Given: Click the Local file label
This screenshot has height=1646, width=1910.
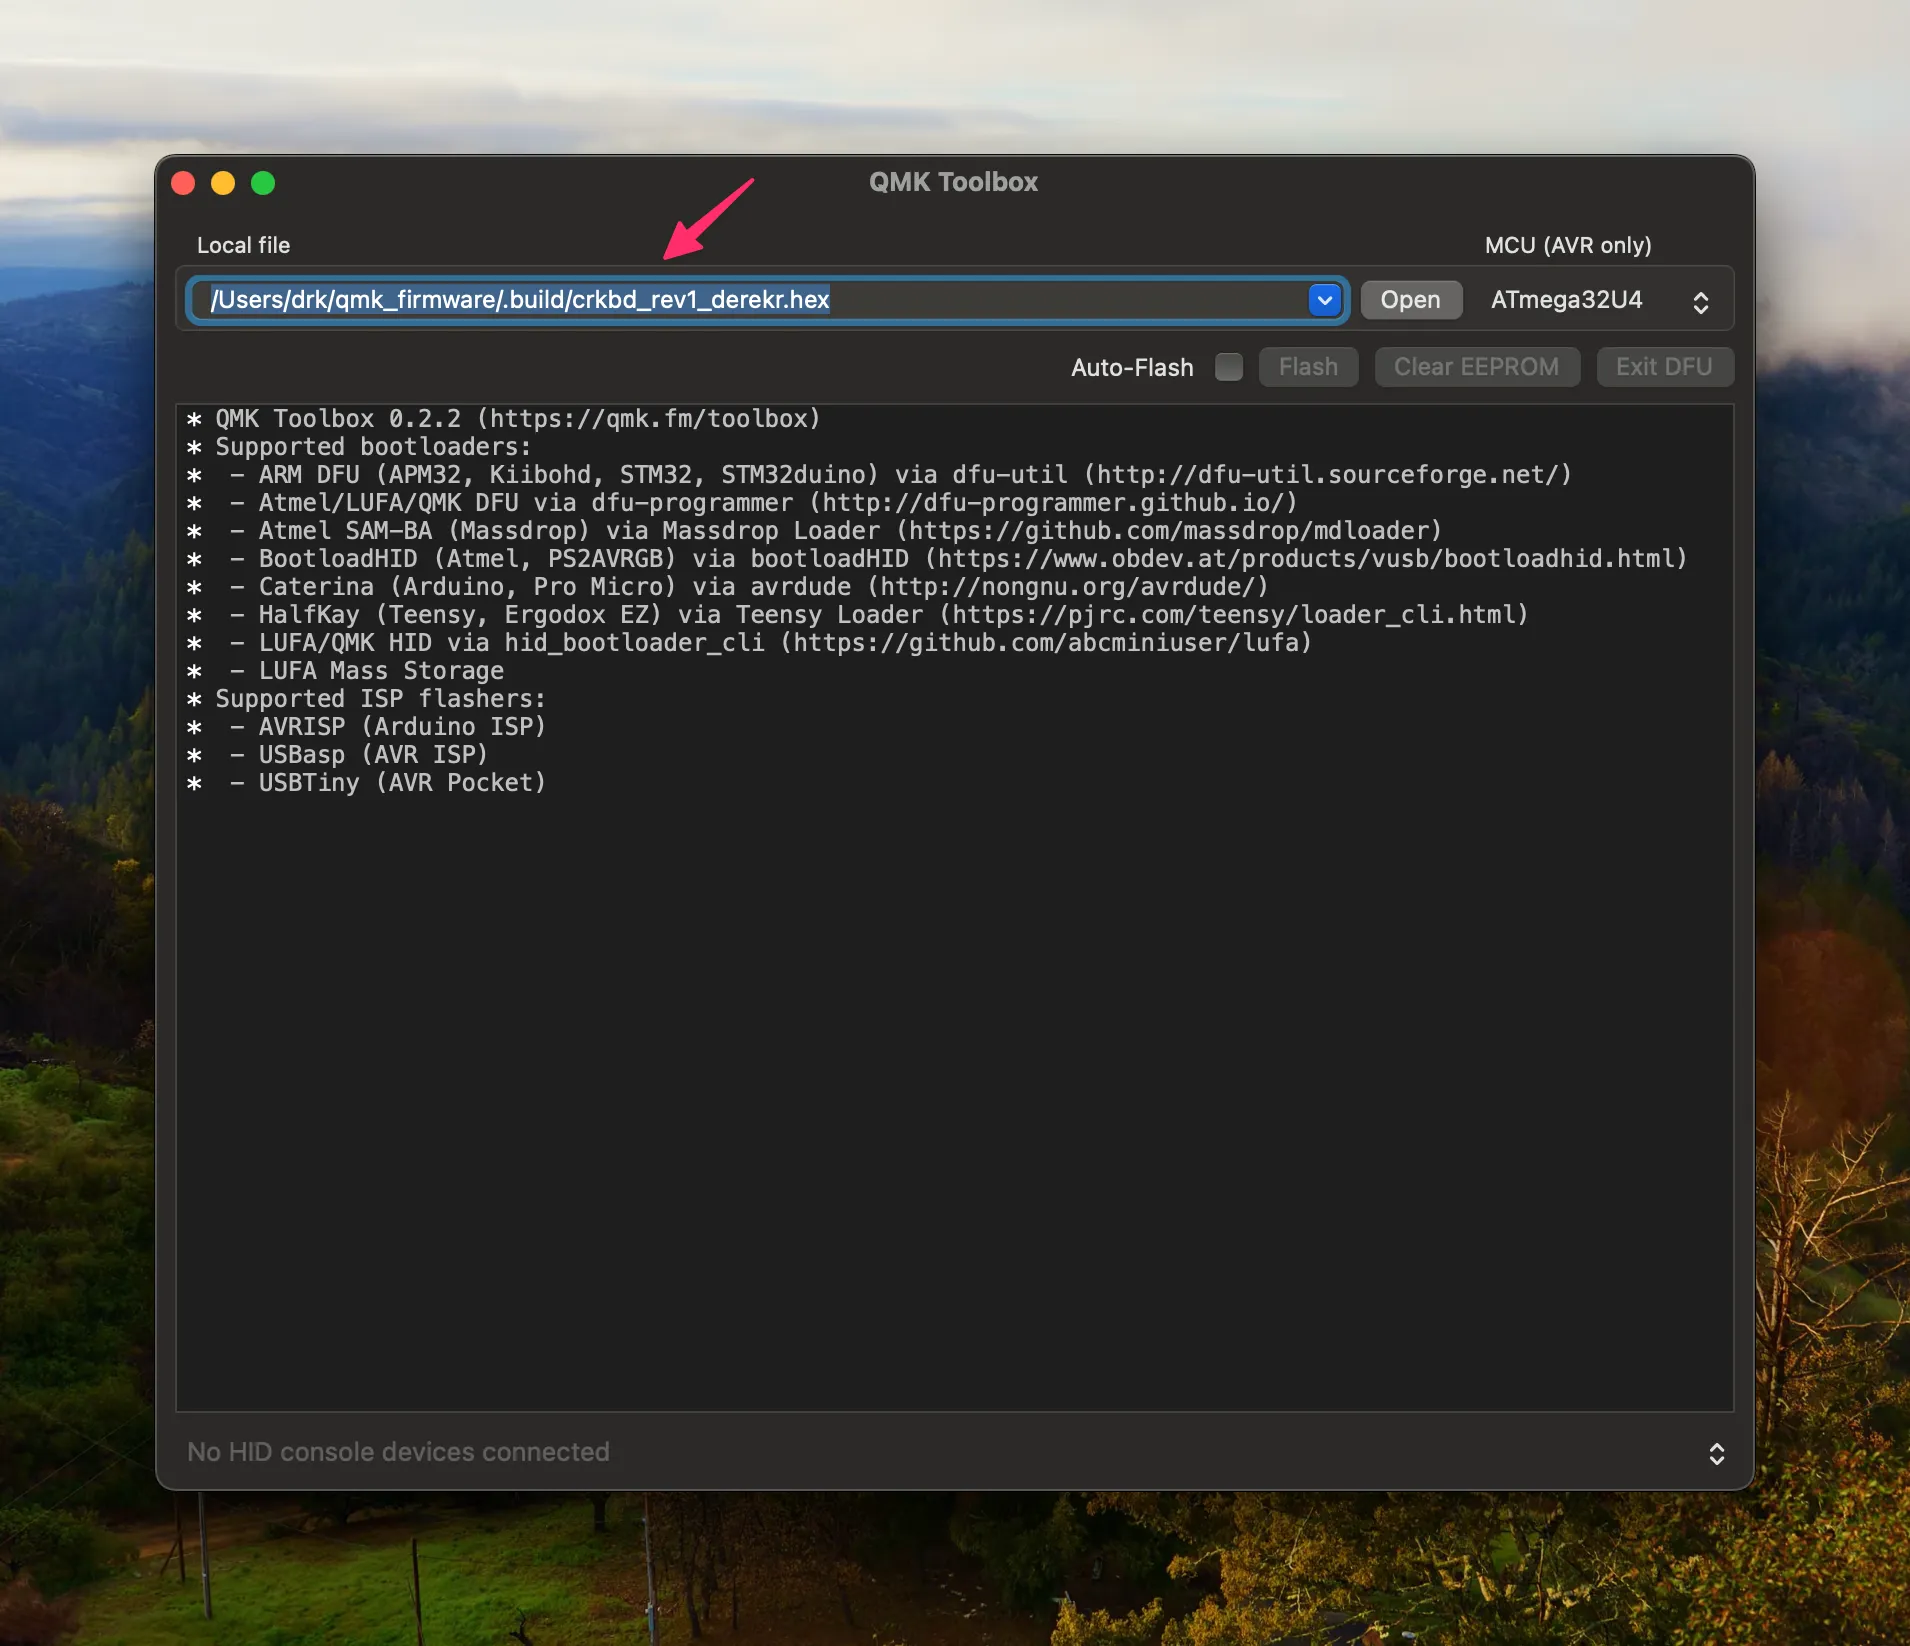Looking at the screenshot, I should point(243,245).
